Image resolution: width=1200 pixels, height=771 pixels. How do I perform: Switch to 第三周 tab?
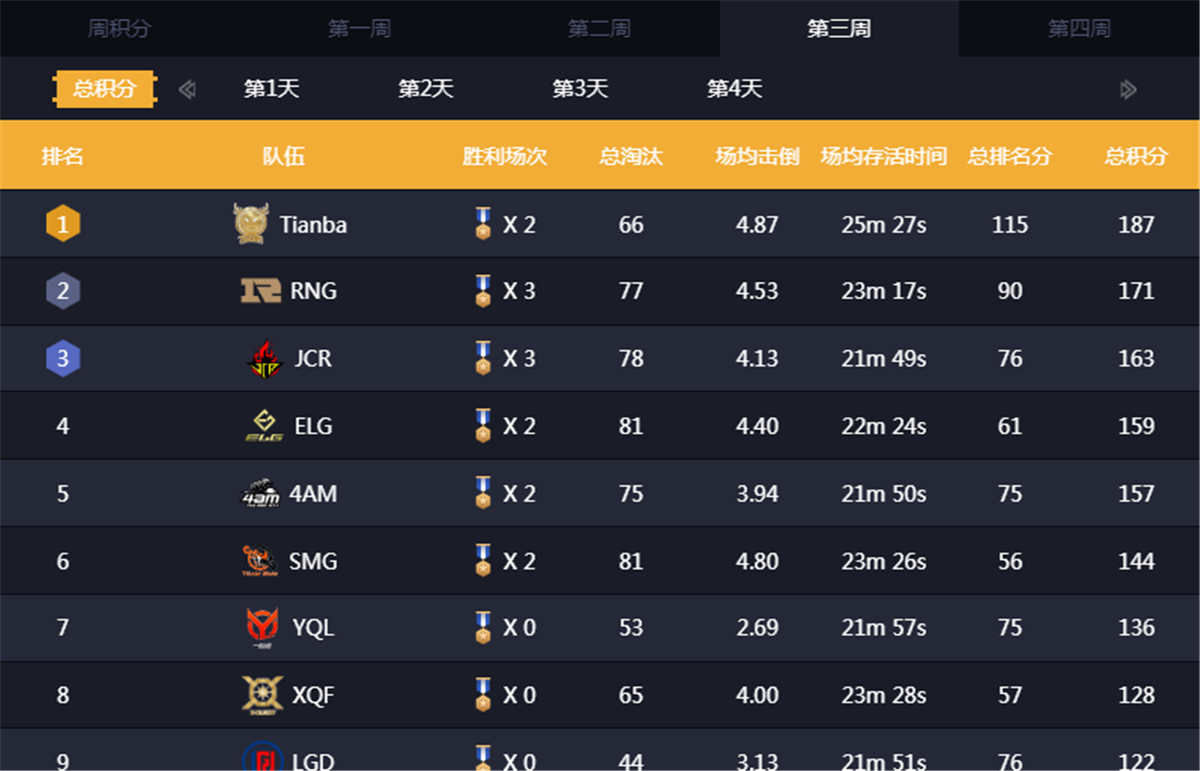point(839,28)
